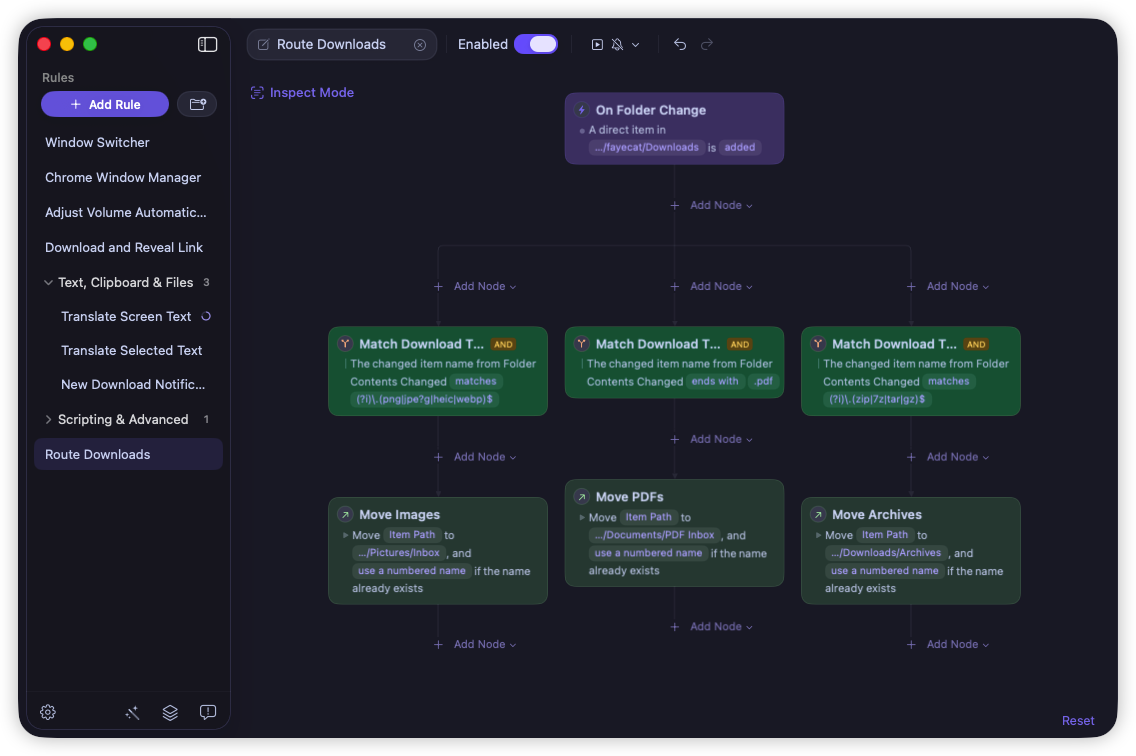Click the .../Documents/PDF Inbox destination chip
This screenshot has height=756, width=1136.
coord(654,536)
